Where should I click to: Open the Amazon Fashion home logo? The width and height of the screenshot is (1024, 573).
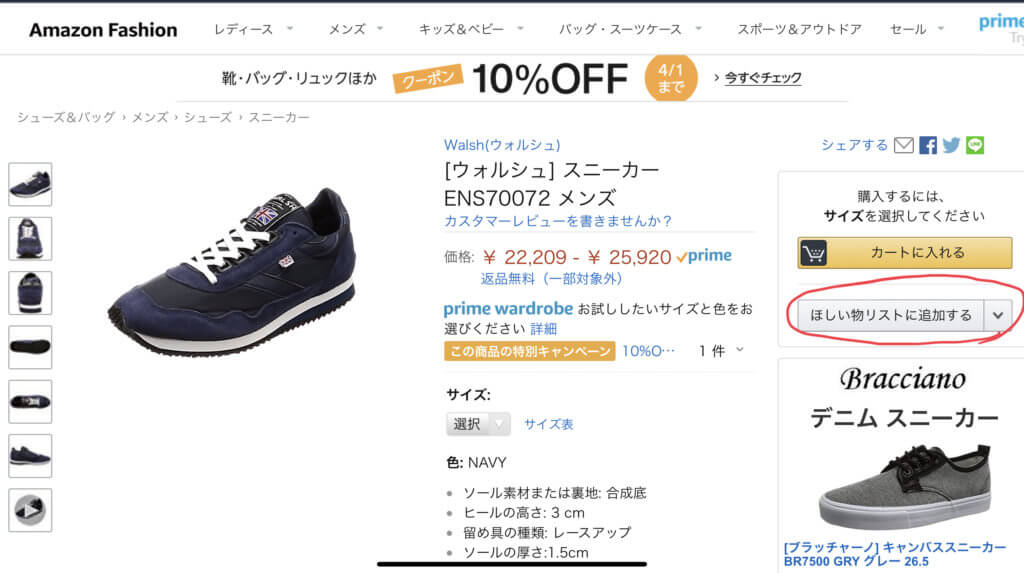coord(103,30)
